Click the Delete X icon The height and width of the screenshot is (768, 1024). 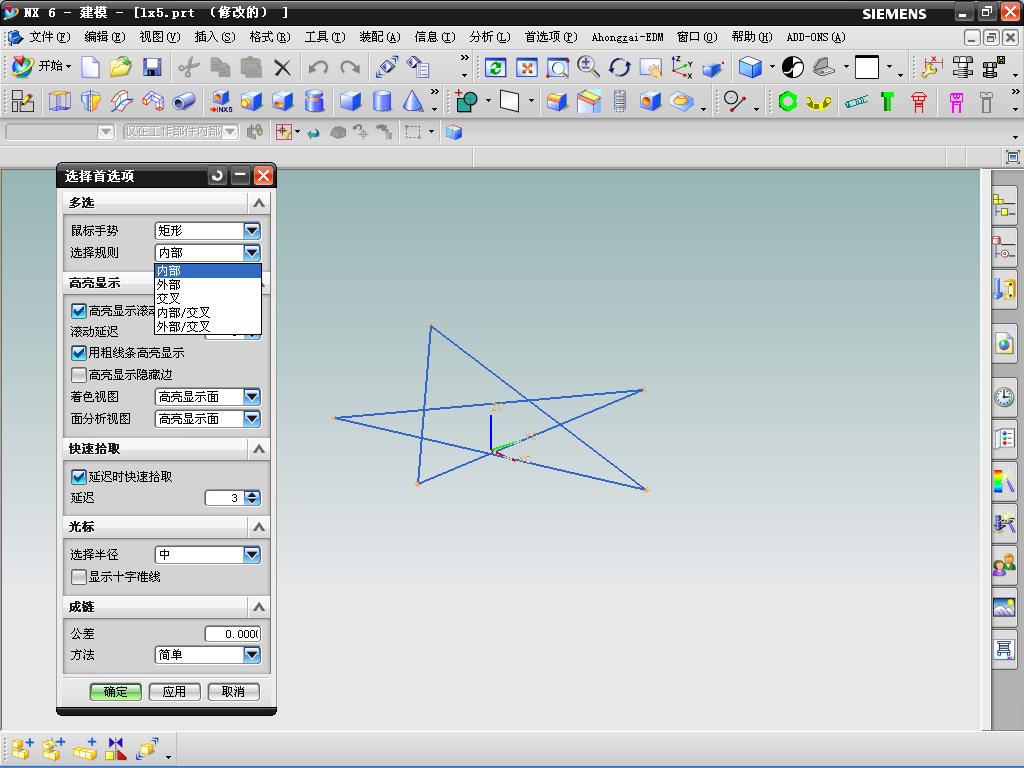pyautogui.click(x=282, y=67)
